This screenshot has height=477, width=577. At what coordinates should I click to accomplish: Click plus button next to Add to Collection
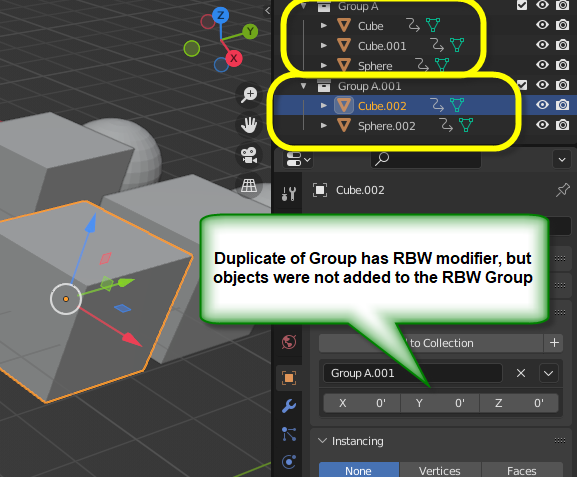pos(554,343)
